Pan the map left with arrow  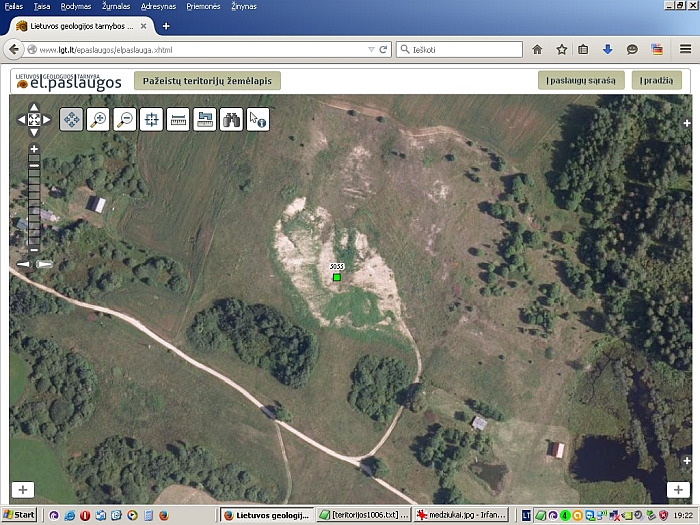21,119
